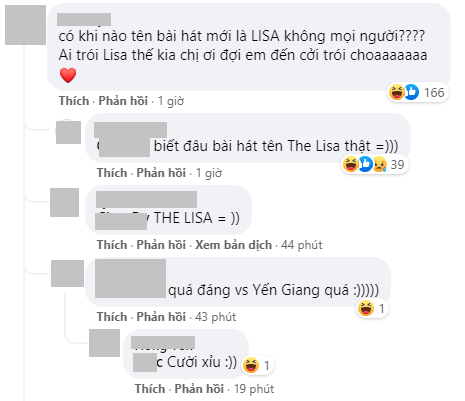Screen dimensions: 465x401
Task: Click Thích under 'The Lisa thật' comment
Action: [x=112, y=173]
